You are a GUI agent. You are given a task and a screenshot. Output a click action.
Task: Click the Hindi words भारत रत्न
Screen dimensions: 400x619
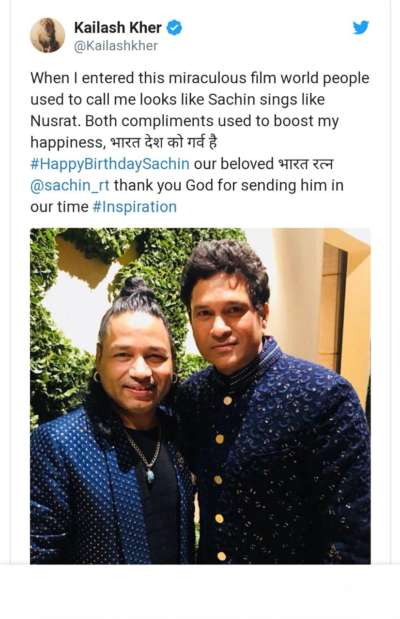306,164
